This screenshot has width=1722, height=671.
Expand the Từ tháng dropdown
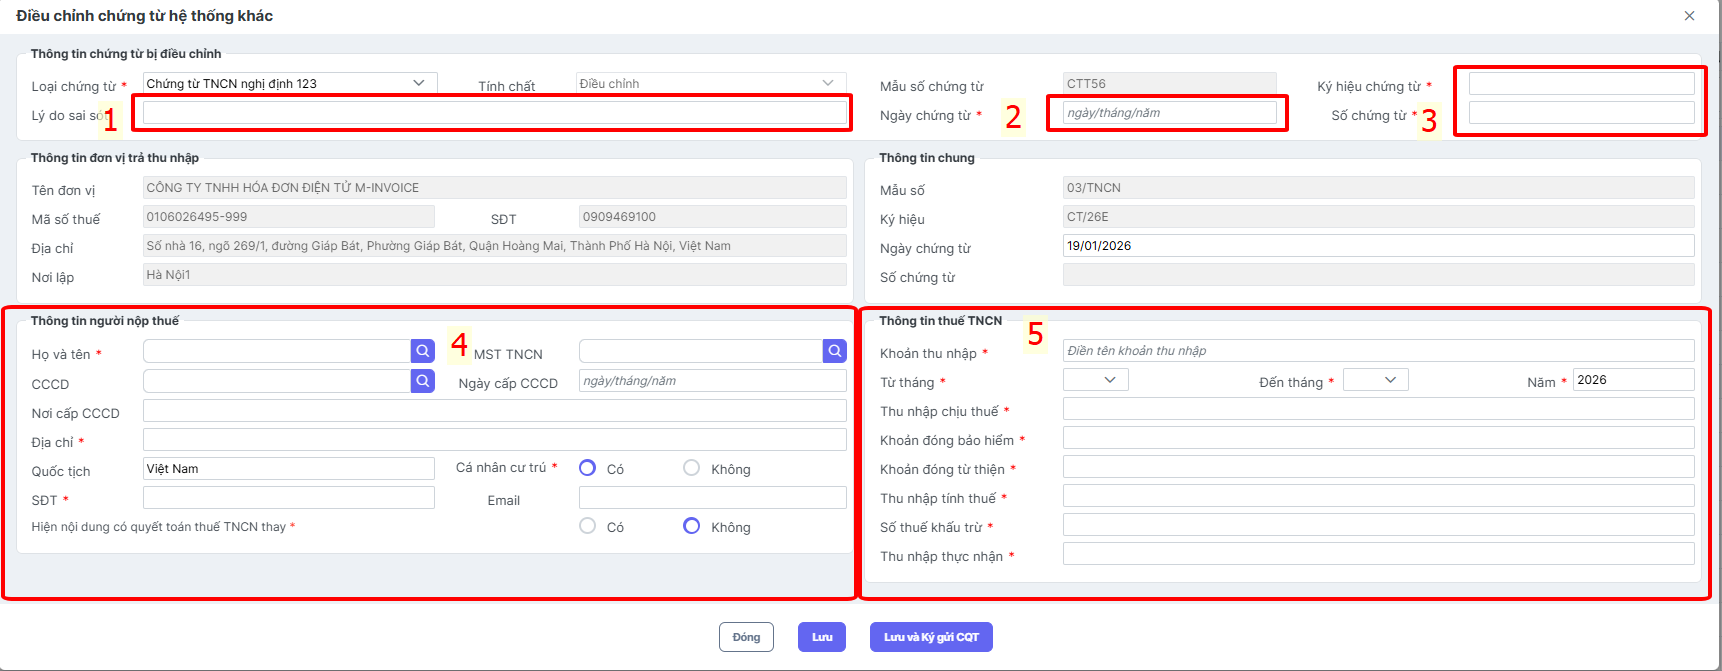coord(1096,380)
